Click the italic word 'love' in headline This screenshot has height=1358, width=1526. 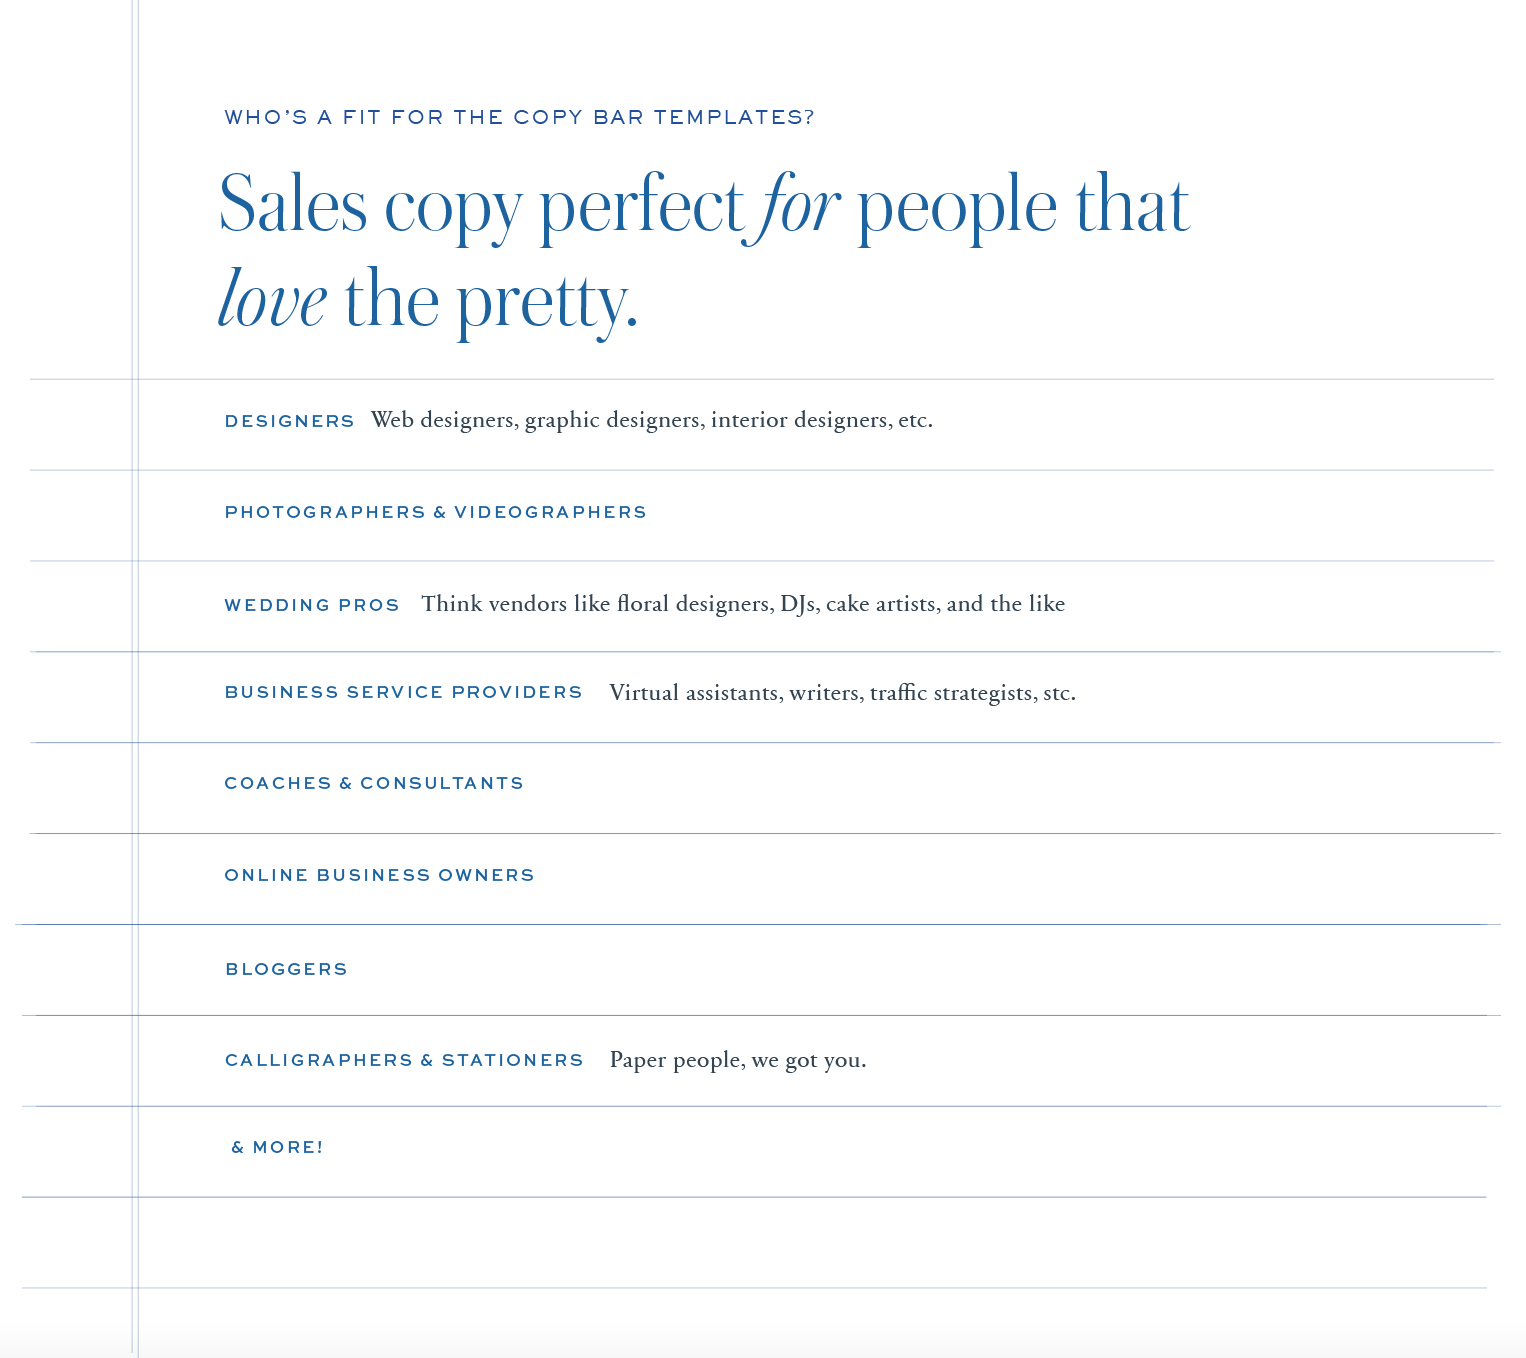pos(273,299)
